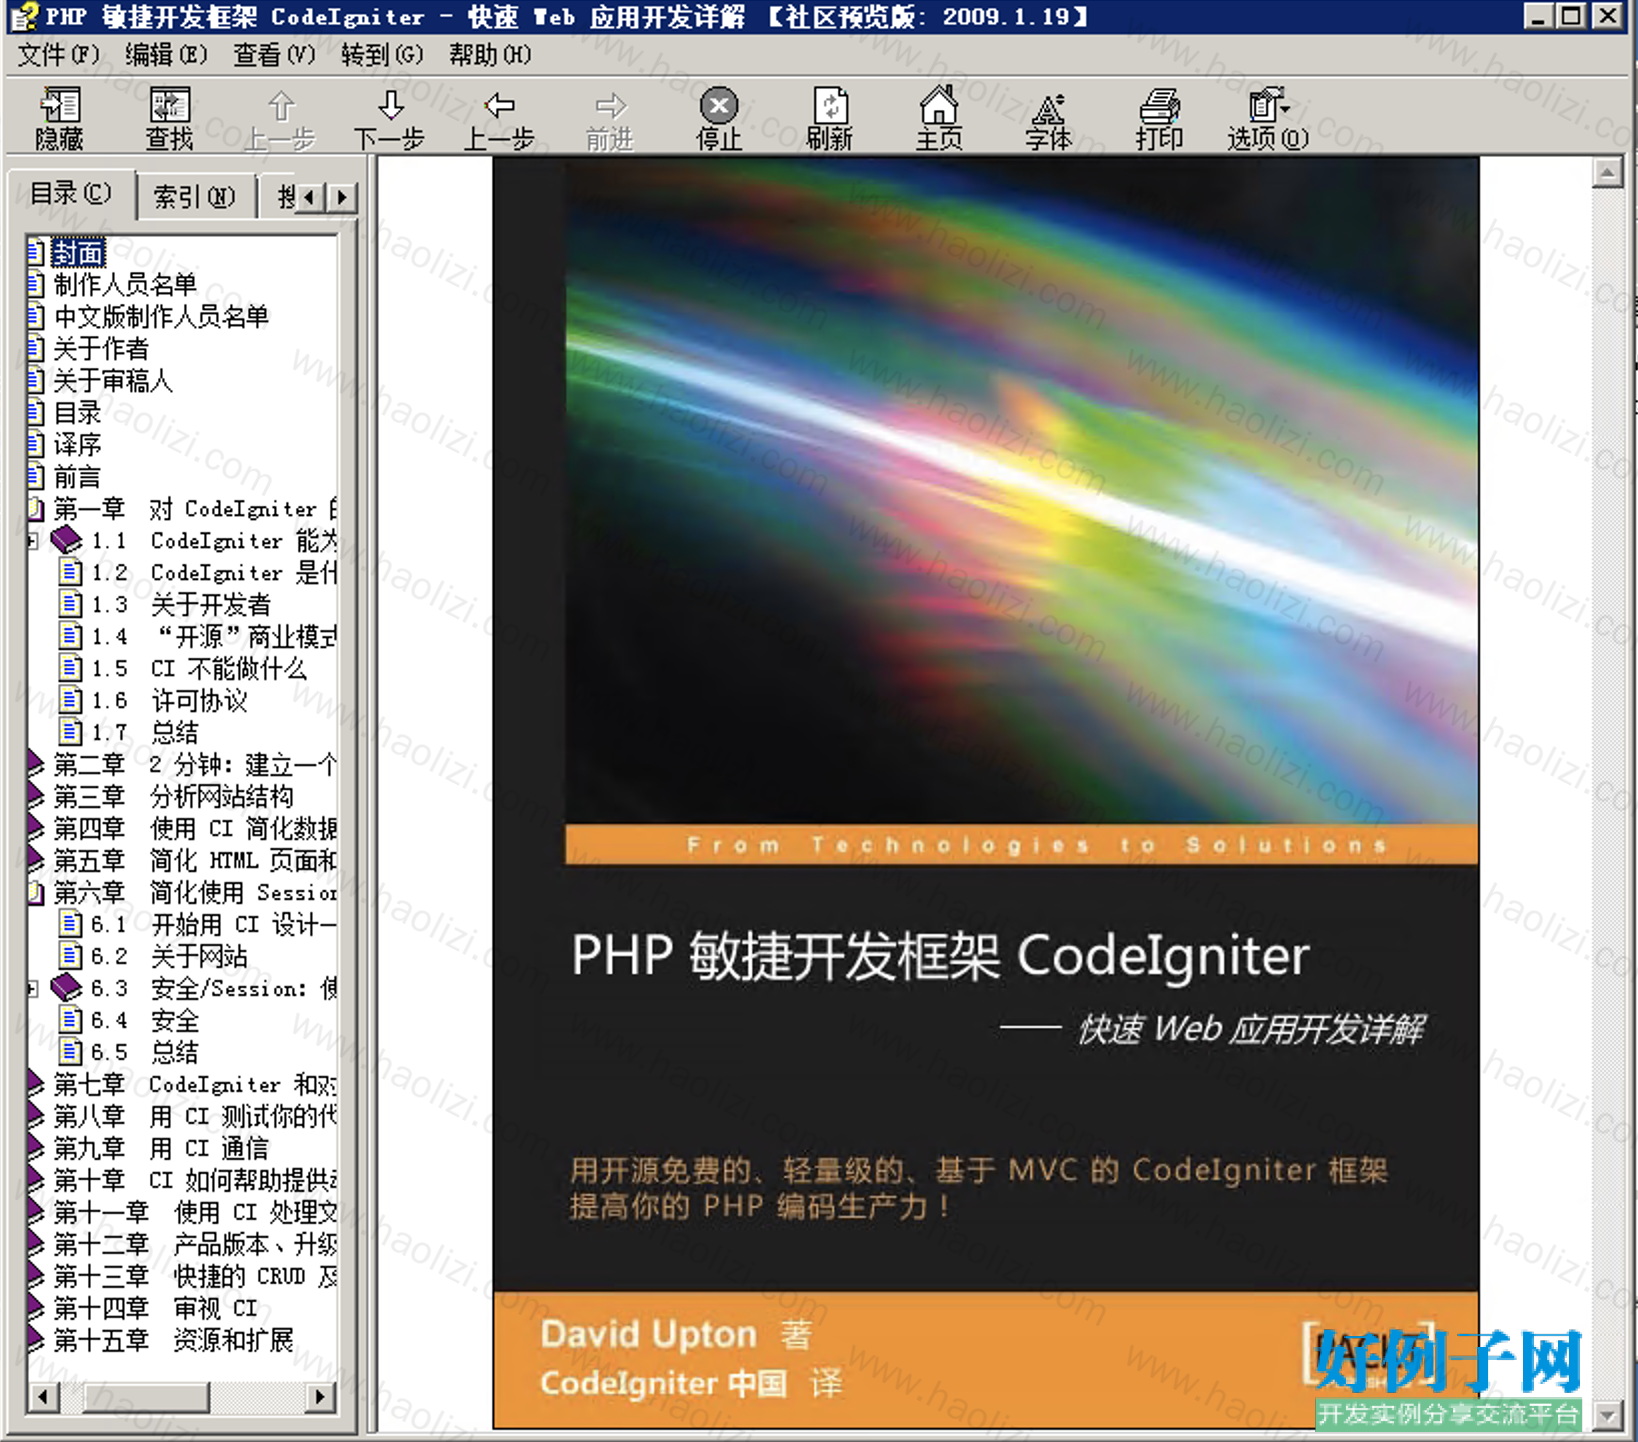The image size is (1638, 1442).
Task: Switch to the 索引(N) tab
Action: click(194, 197)
